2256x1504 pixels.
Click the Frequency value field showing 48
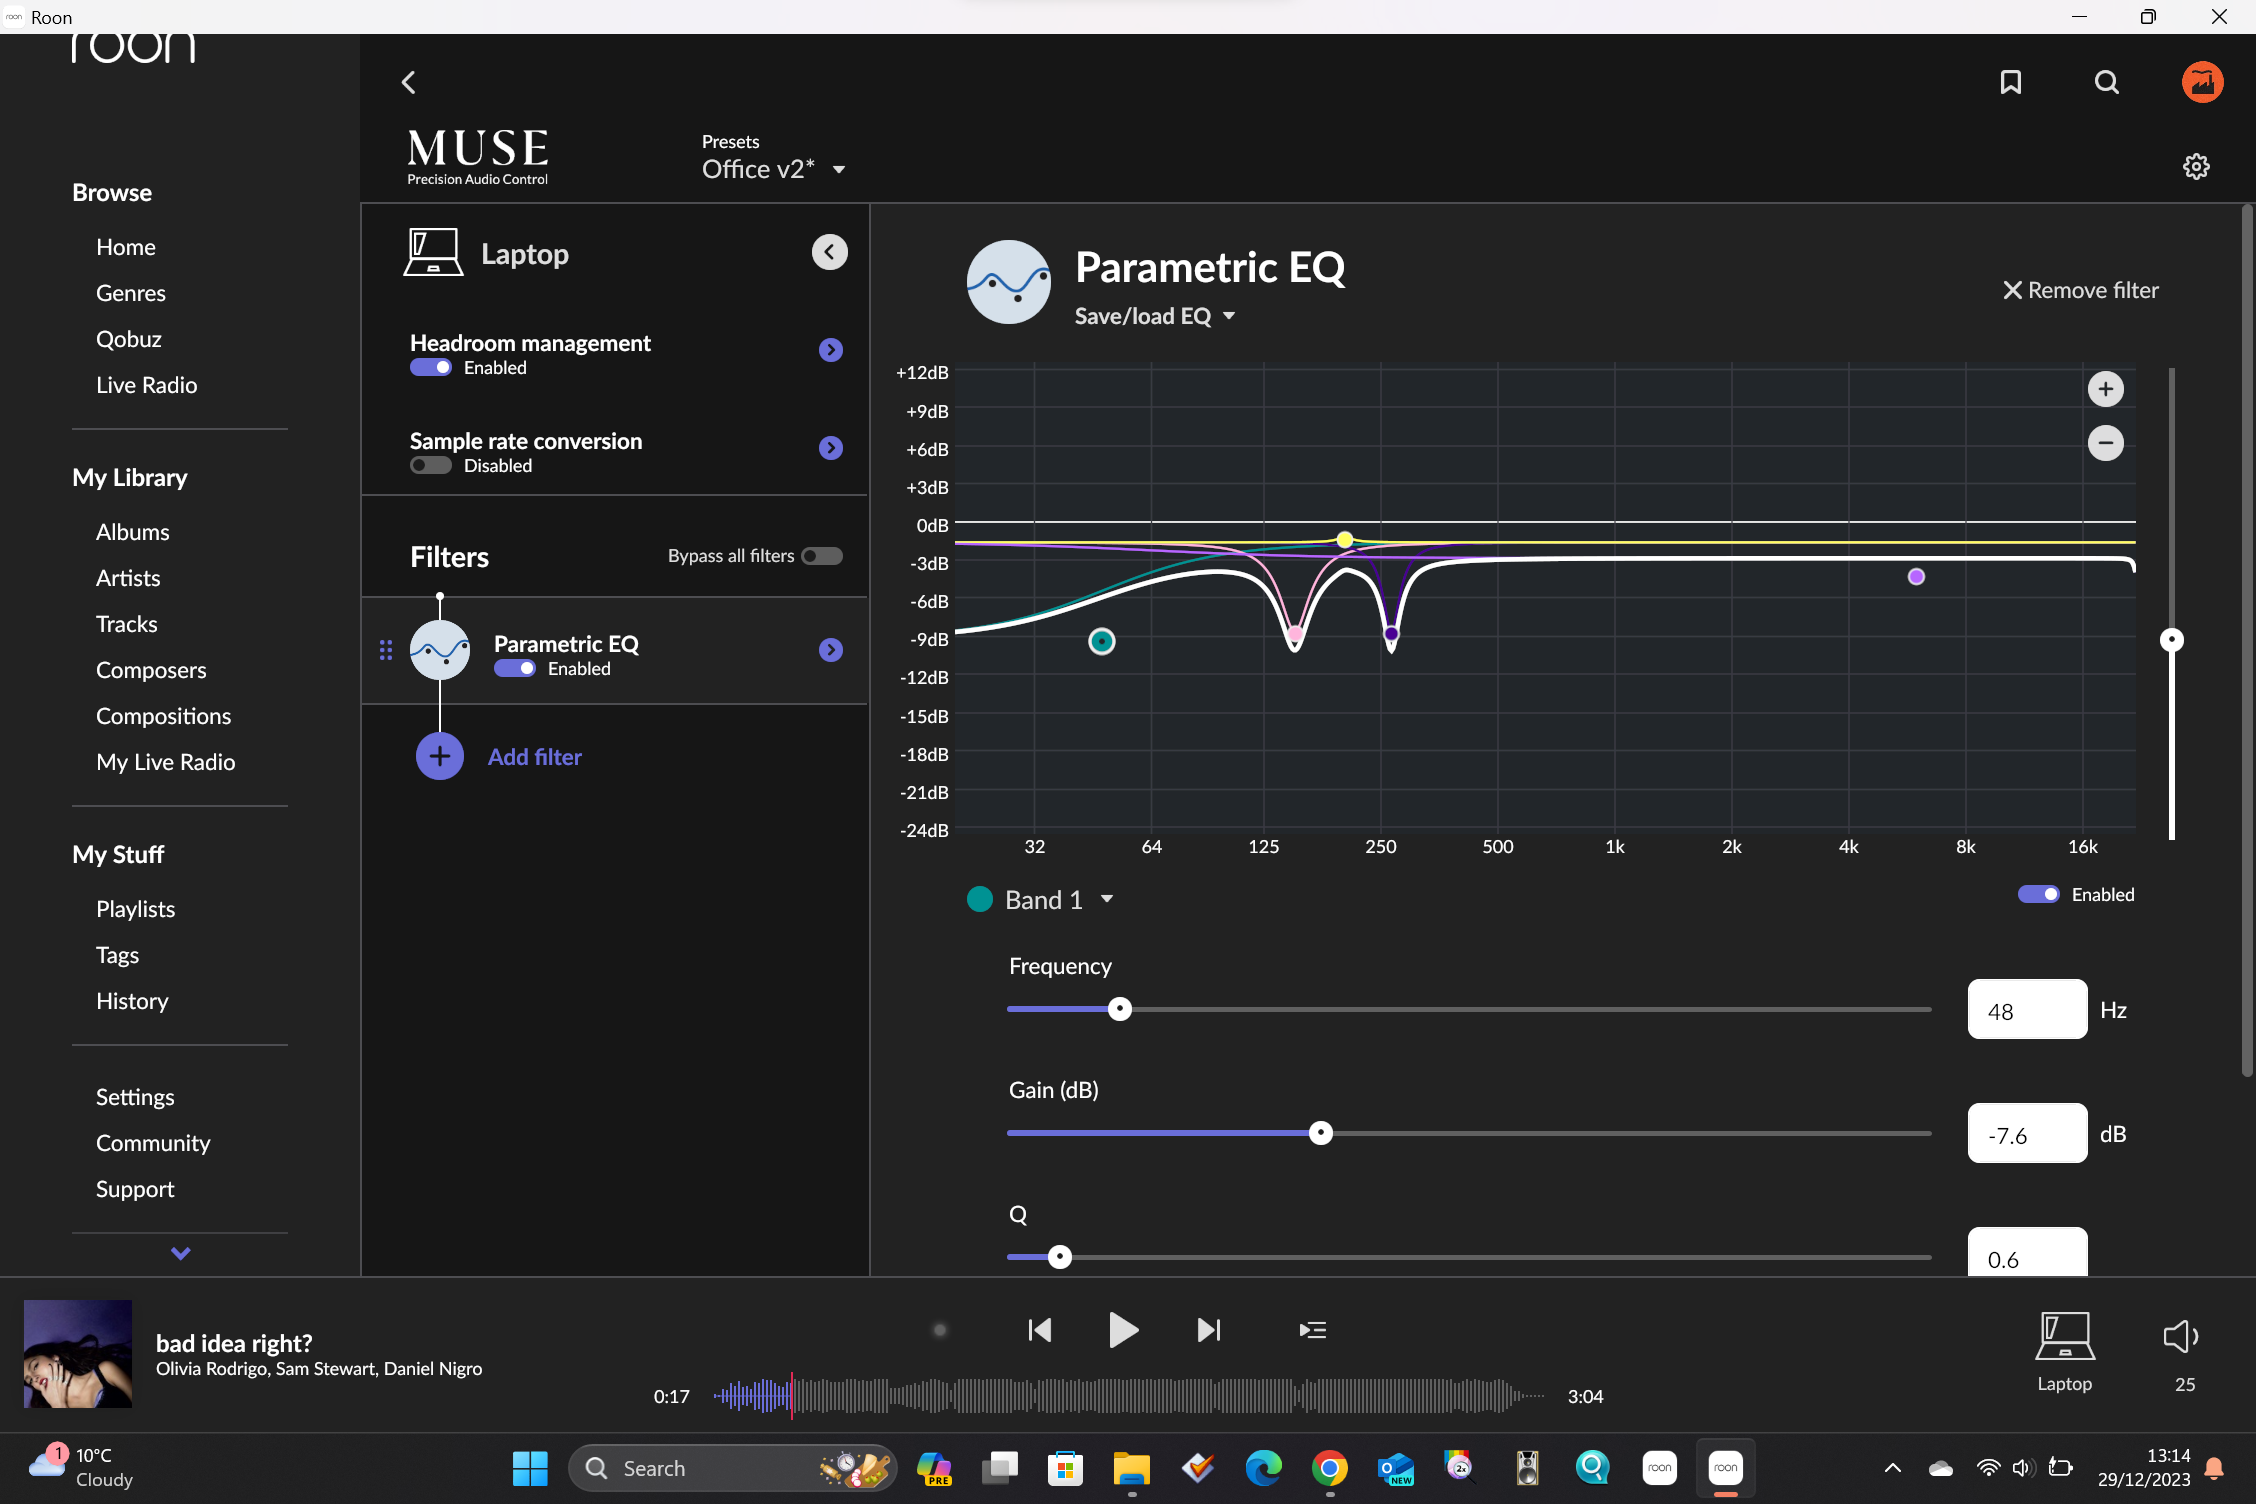[2026, 1009]
